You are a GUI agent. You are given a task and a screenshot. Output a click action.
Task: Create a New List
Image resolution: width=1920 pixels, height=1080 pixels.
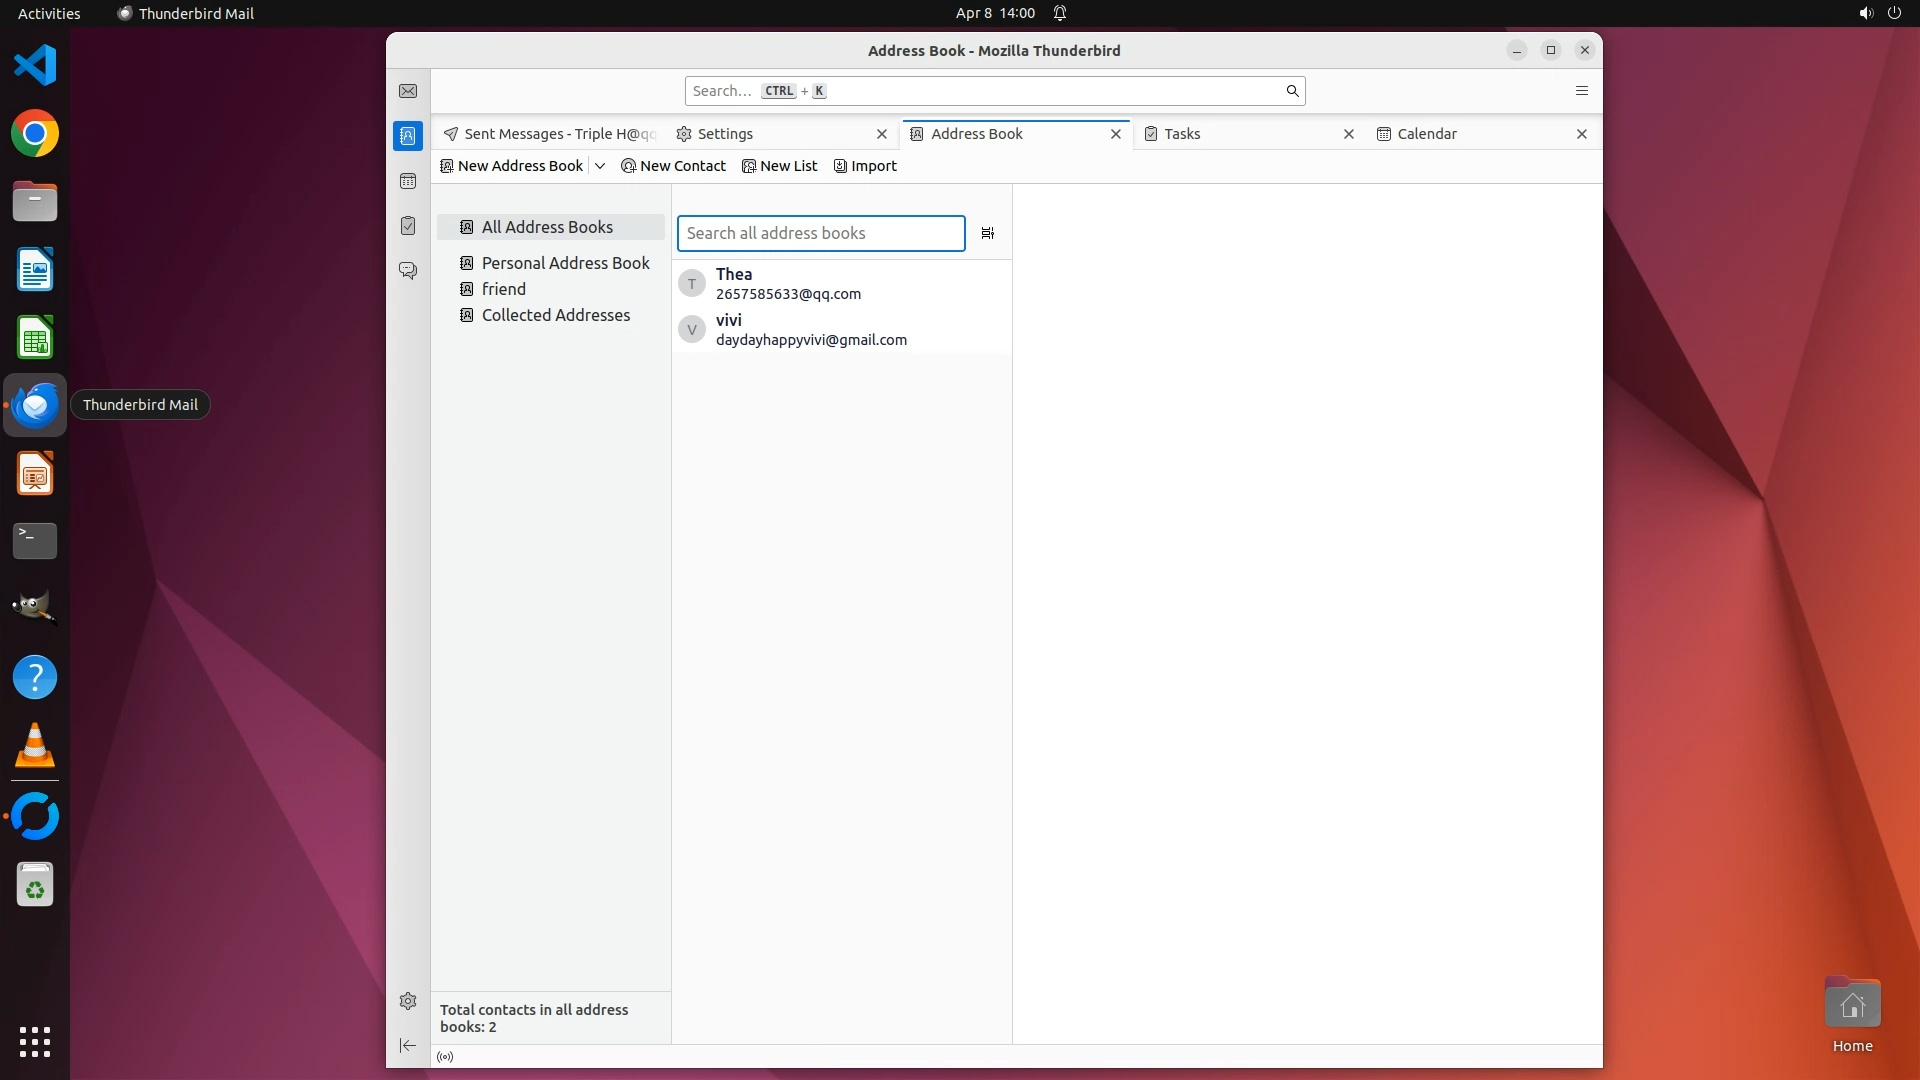click(779, 166)
